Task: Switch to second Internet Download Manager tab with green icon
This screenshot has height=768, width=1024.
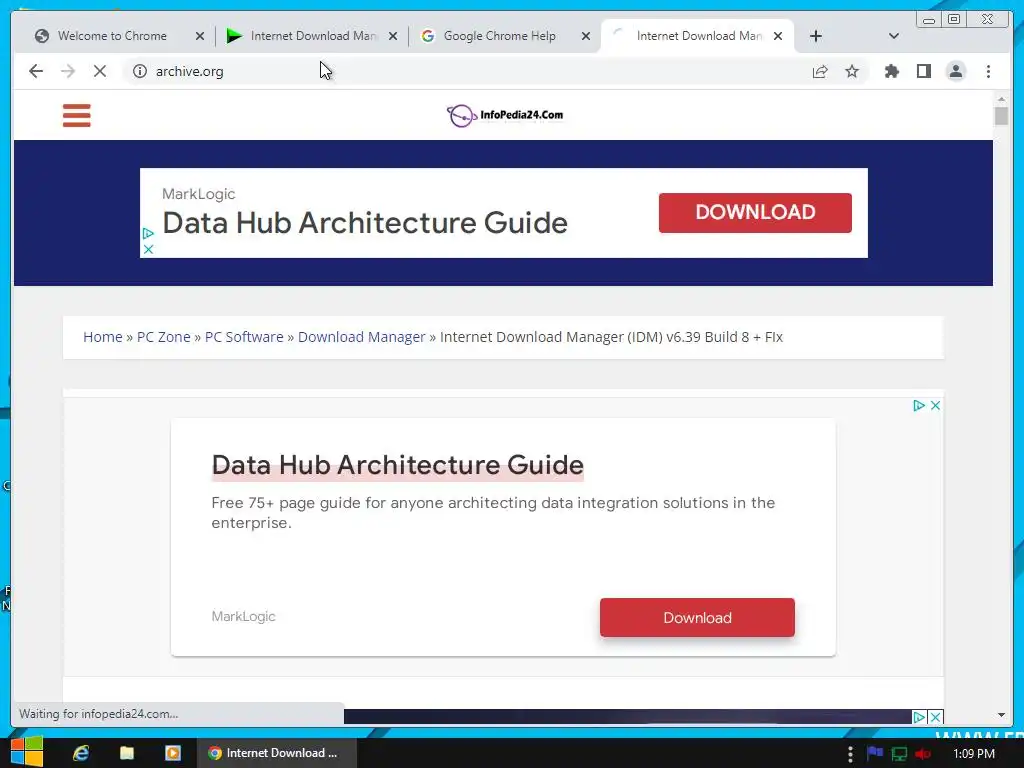Action: tap(313, 36)
